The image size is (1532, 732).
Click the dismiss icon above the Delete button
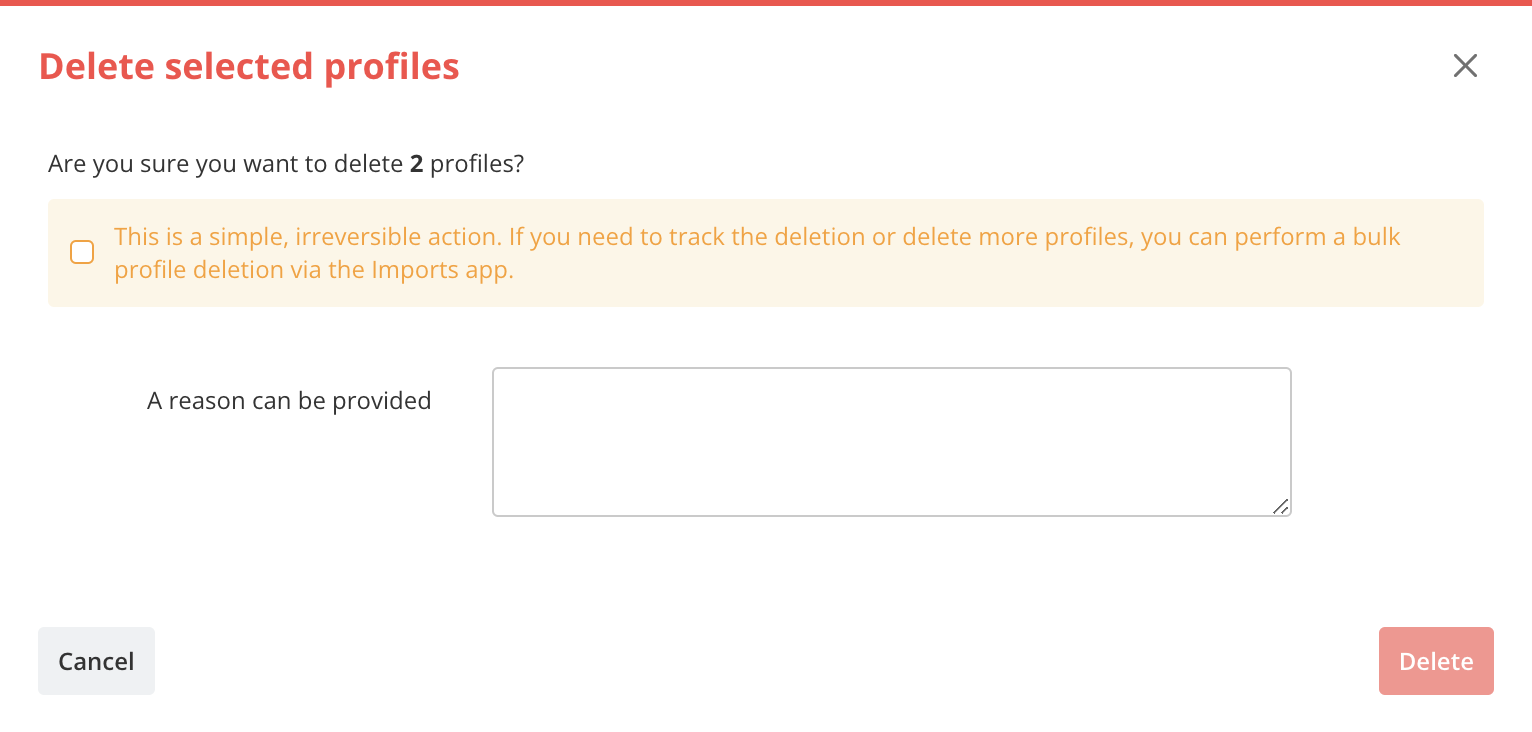coord(1465,65)
